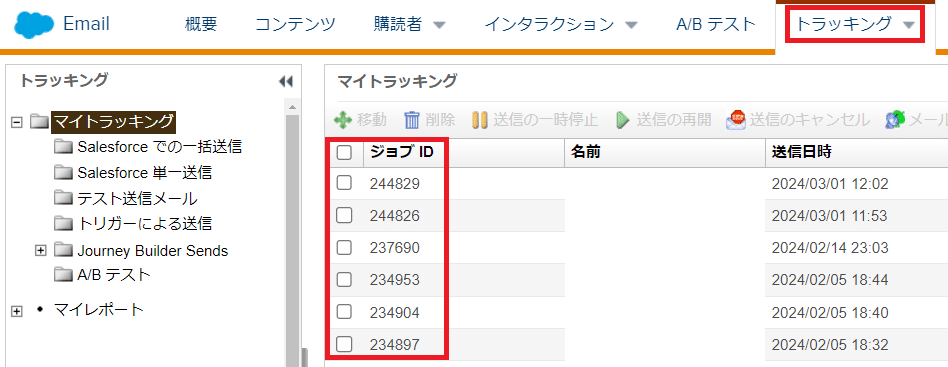
Task: Click the pause send icon
Action: [479, 120]
